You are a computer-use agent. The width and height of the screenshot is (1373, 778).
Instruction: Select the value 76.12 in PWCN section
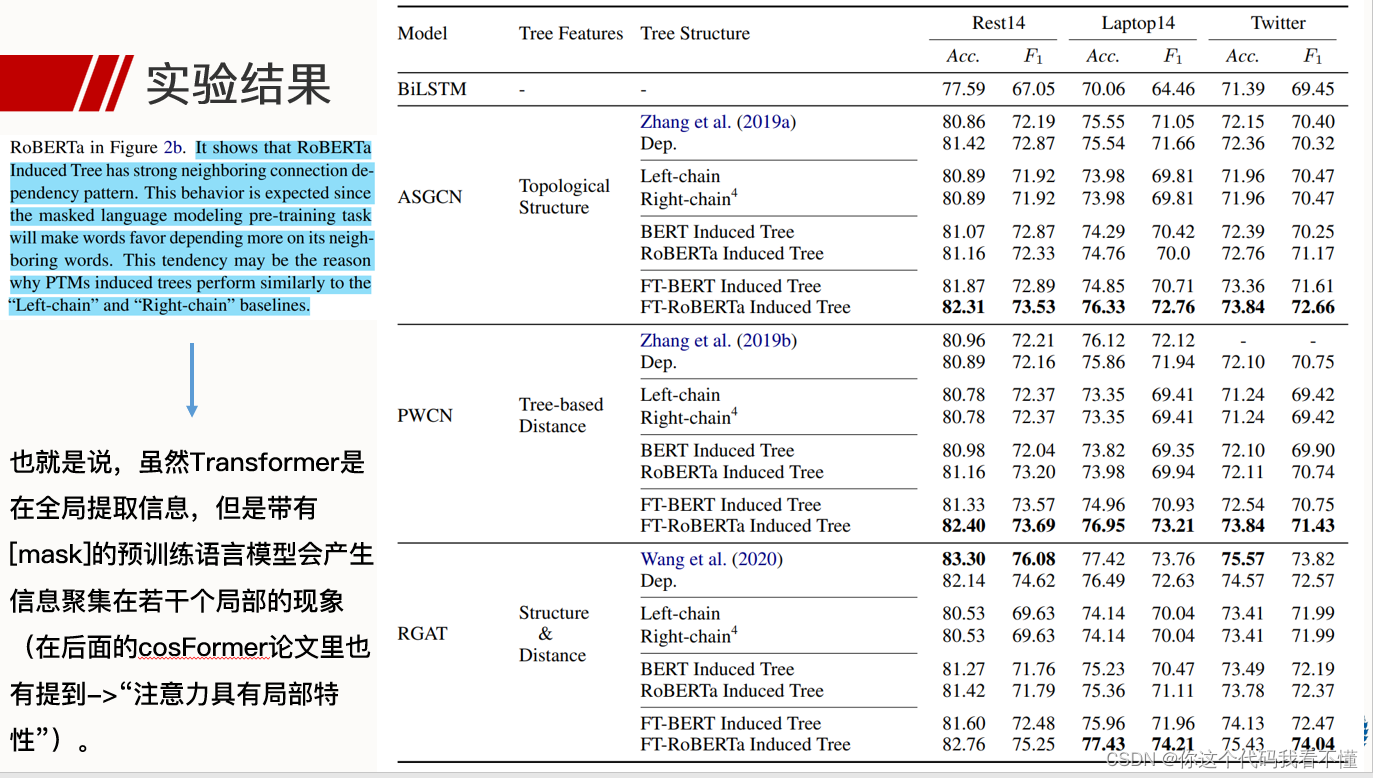pos(1103,341)
